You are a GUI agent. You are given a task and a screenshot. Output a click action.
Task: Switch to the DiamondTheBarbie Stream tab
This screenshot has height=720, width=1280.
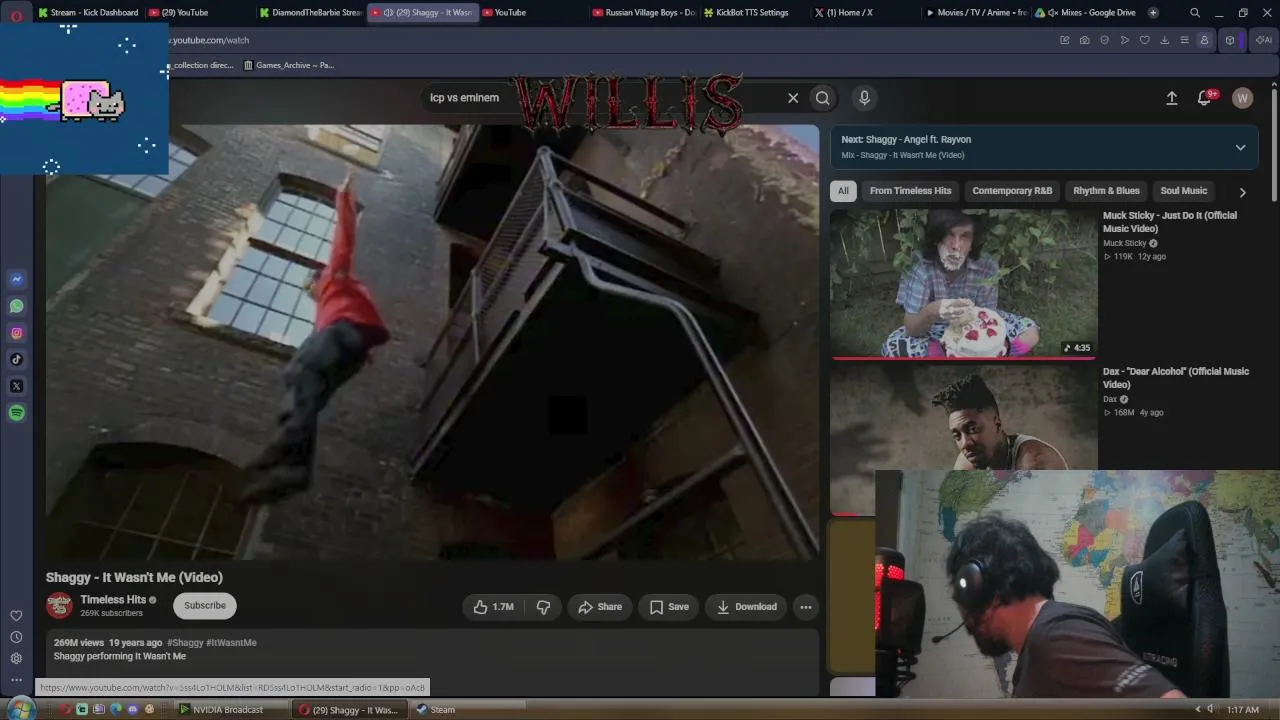point(310,13)
